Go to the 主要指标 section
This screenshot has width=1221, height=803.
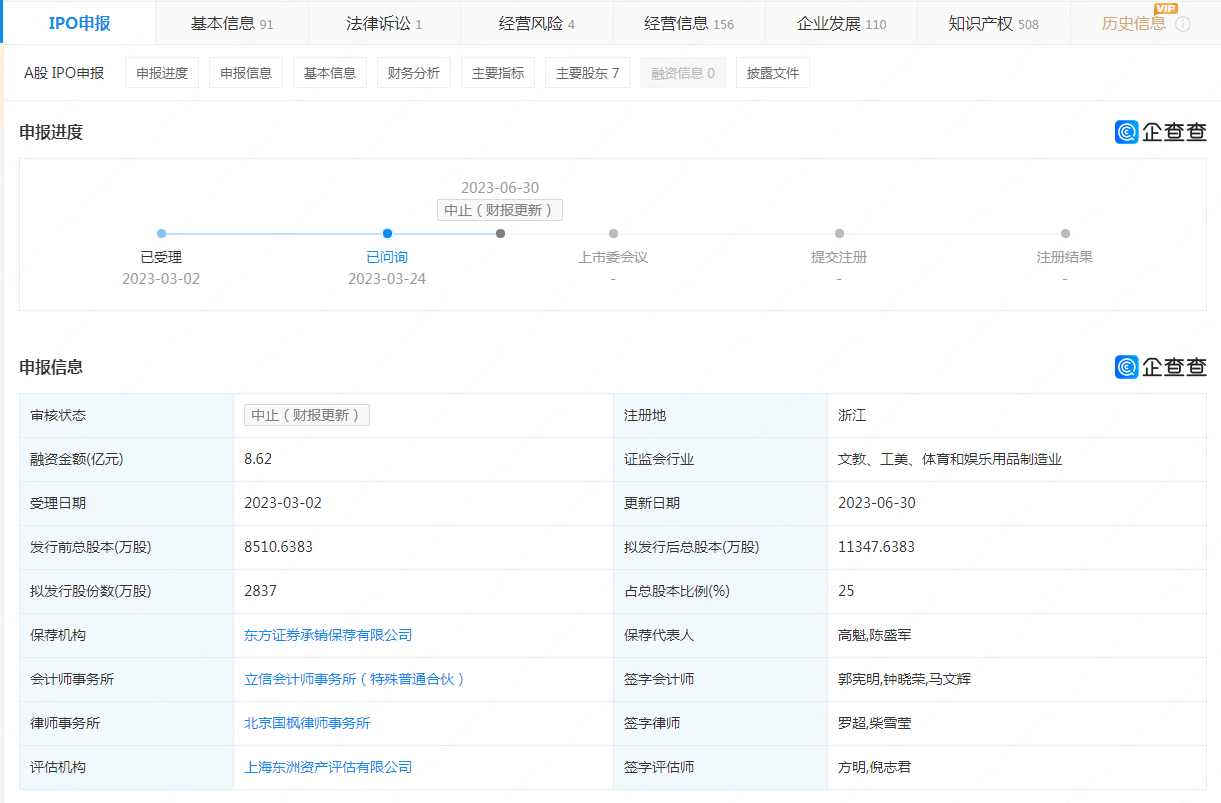pyautogui.click(x=498, y=73)
